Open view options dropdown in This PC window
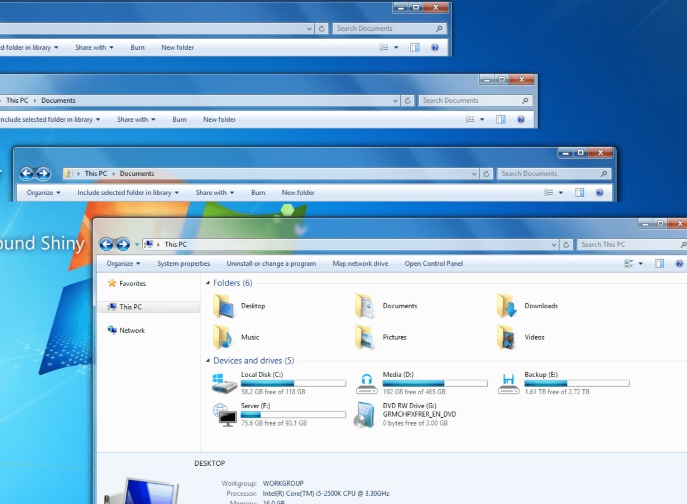687x504 pixels. coord(641,263)
